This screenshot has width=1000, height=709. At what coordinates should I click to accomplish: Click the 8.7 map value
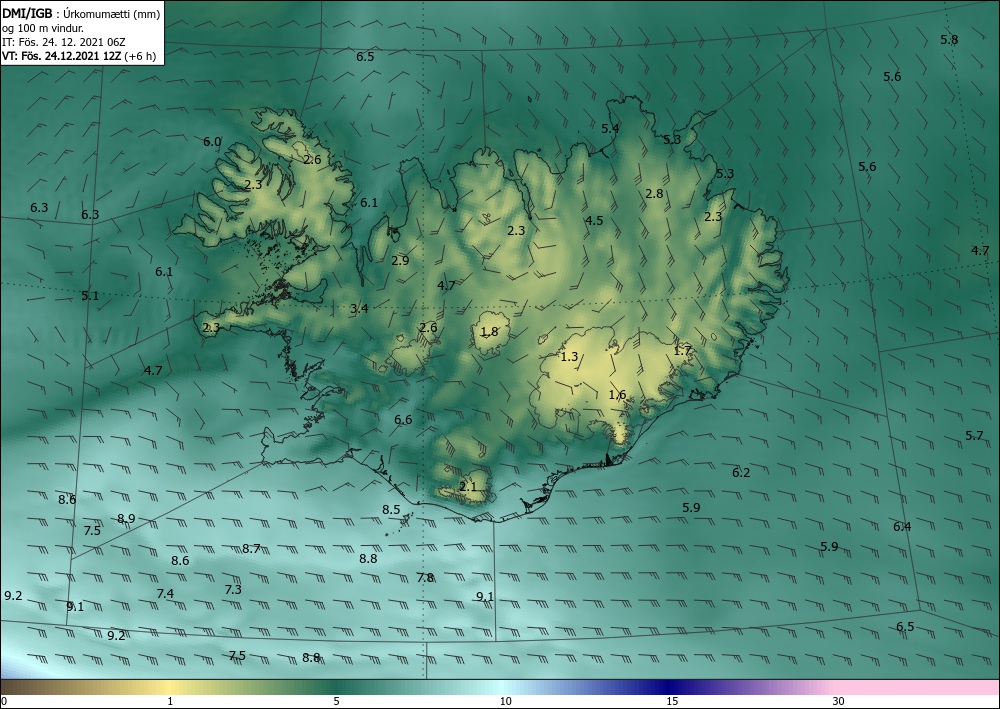point(251,548)
